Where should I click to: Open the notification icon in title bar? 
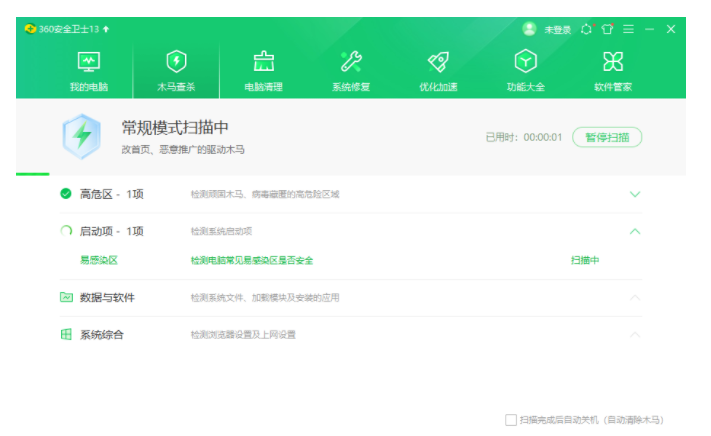pos(586,29)
